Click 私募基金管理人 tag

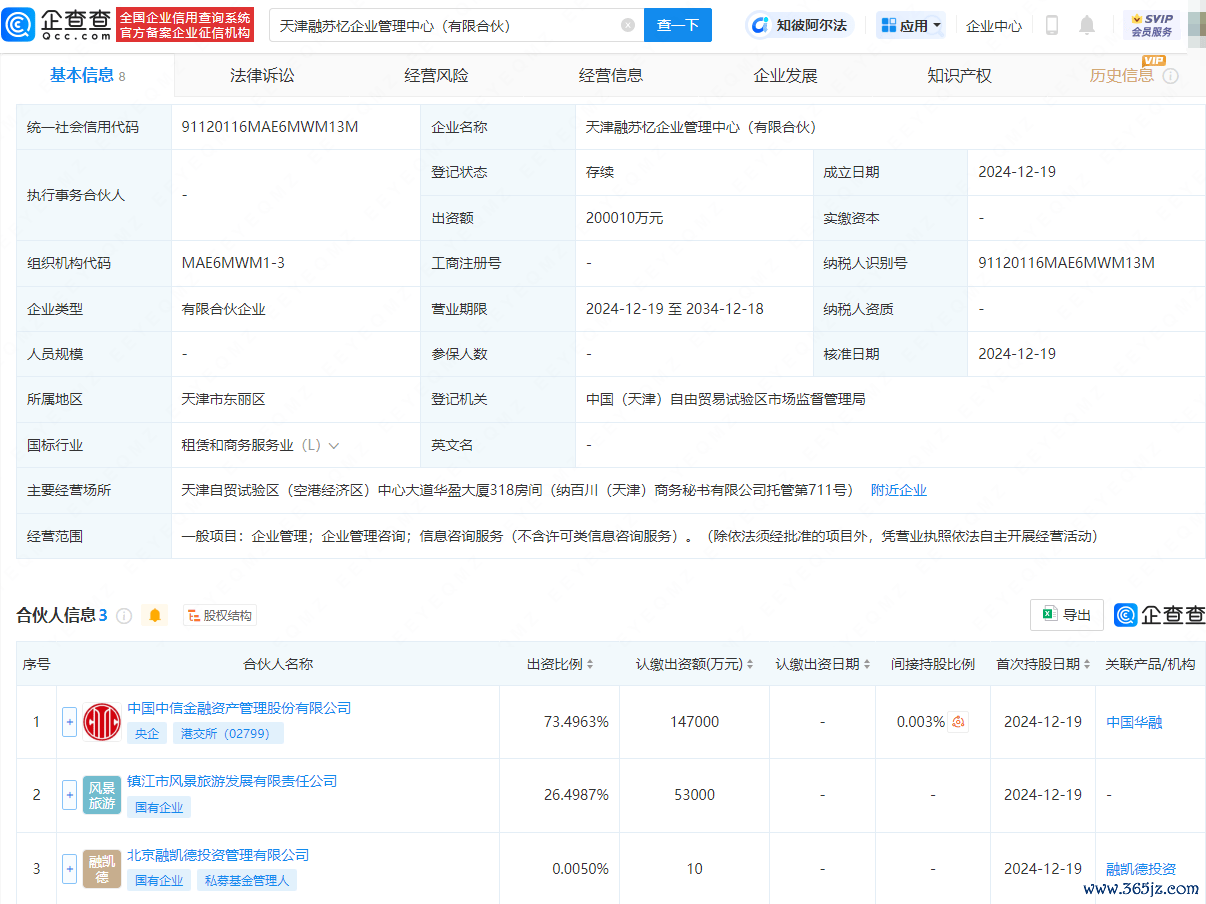[x=246, y=880]
